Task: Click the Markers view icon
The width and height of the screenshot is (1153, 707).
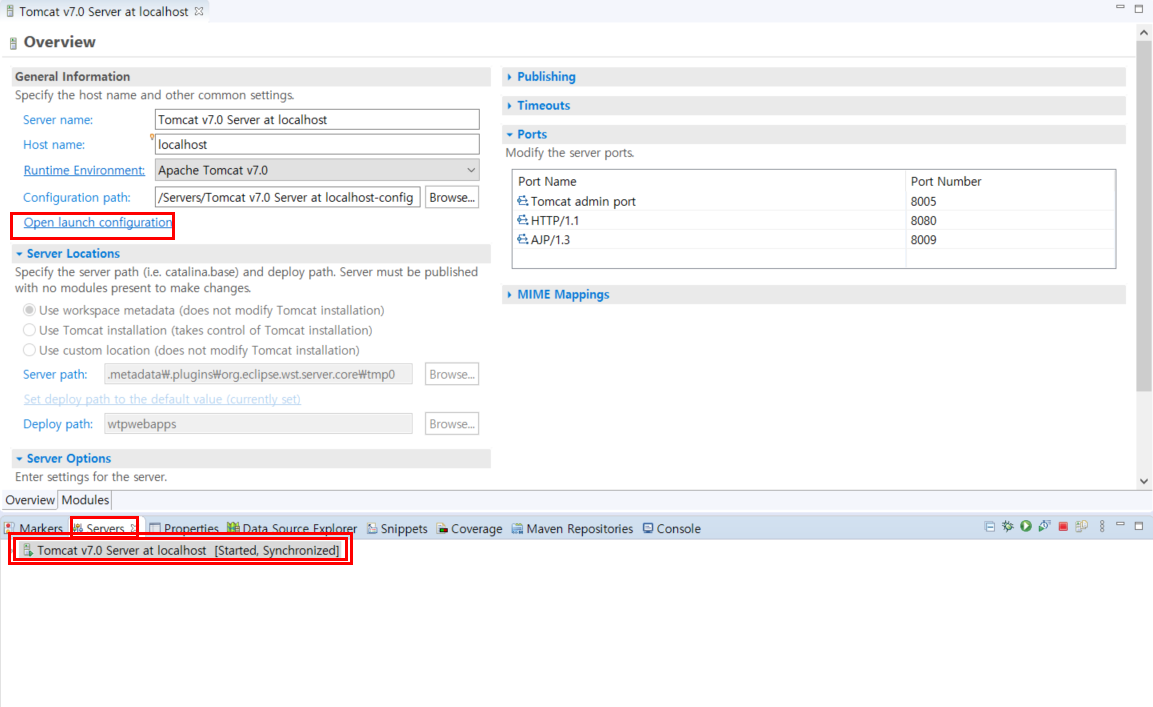Action: tap(10, 528)
